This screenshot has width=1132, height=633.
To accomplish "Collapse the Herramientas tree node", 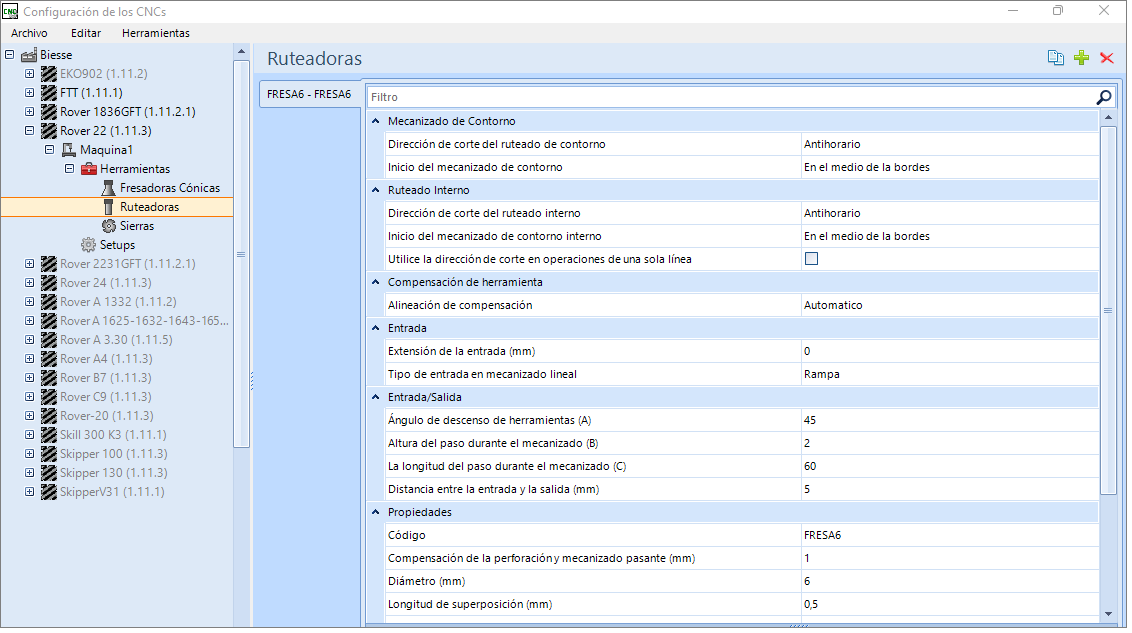I will (x=69, y=169).
